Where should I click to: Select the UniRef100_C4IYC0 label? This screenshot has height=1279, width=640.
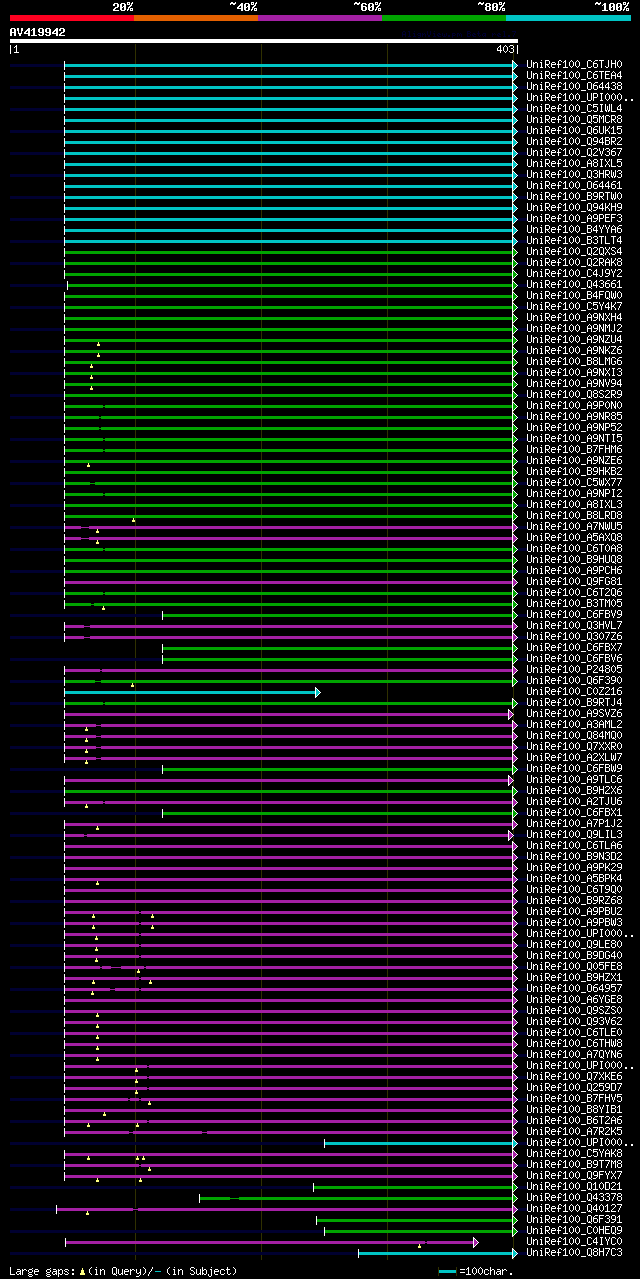[x=574, y=1241]
